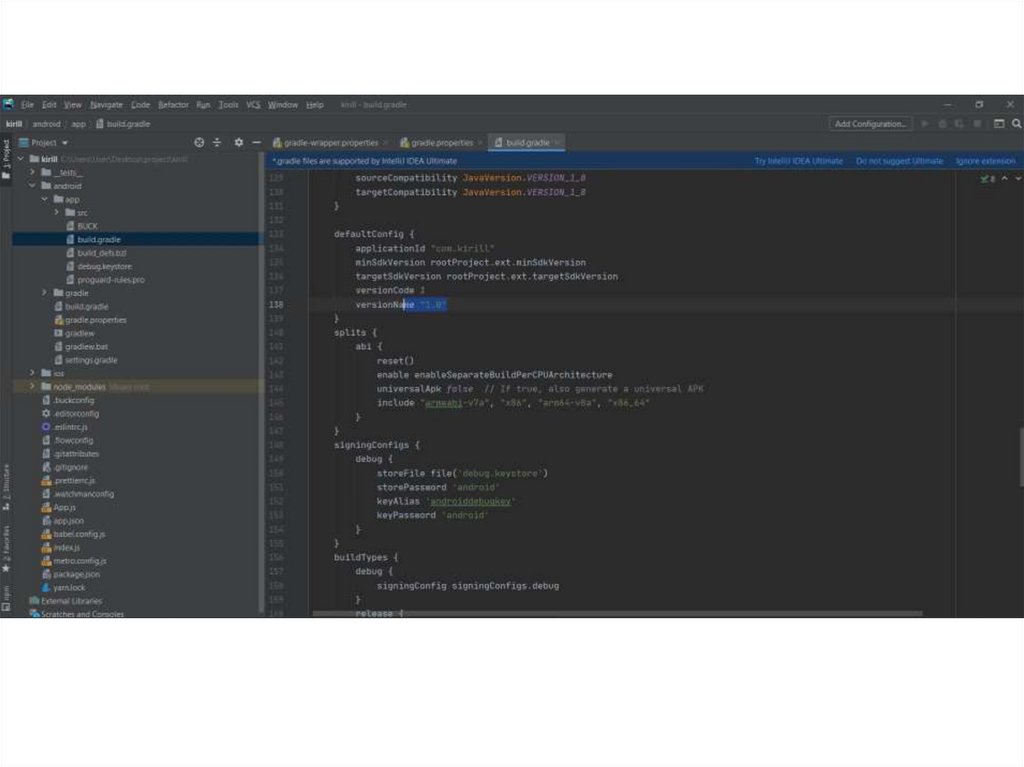Open the Navigate menu
This screenshot has height=767, width=1024.
click(106, 105)
